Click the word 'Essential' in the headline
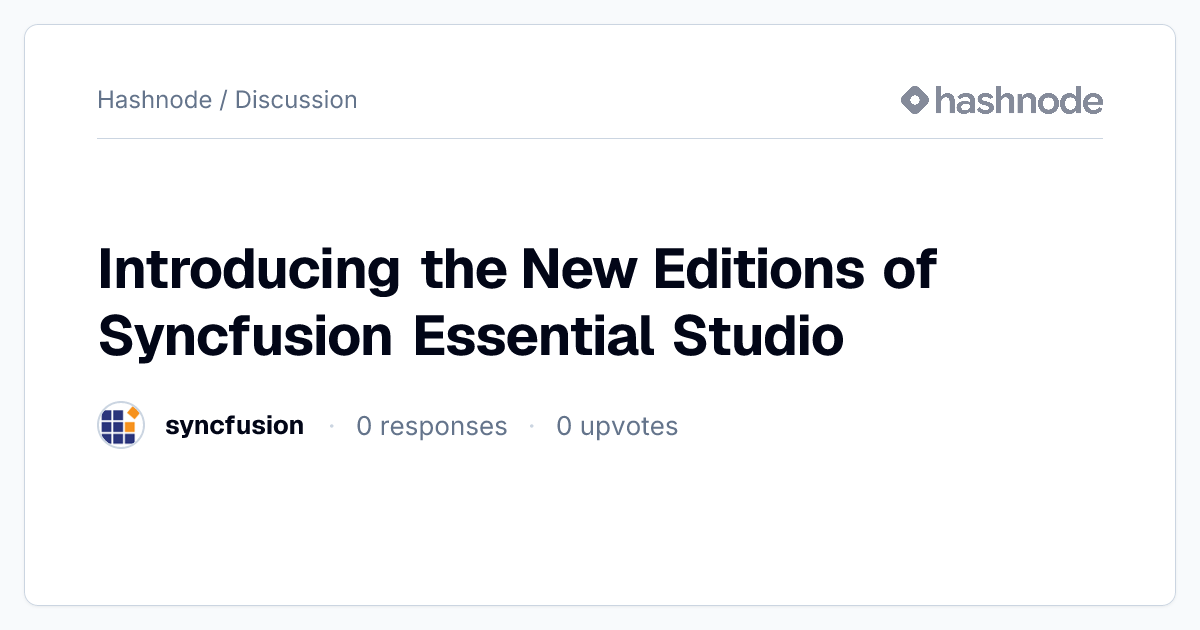 pyautogui.click(x=534, y=336)
